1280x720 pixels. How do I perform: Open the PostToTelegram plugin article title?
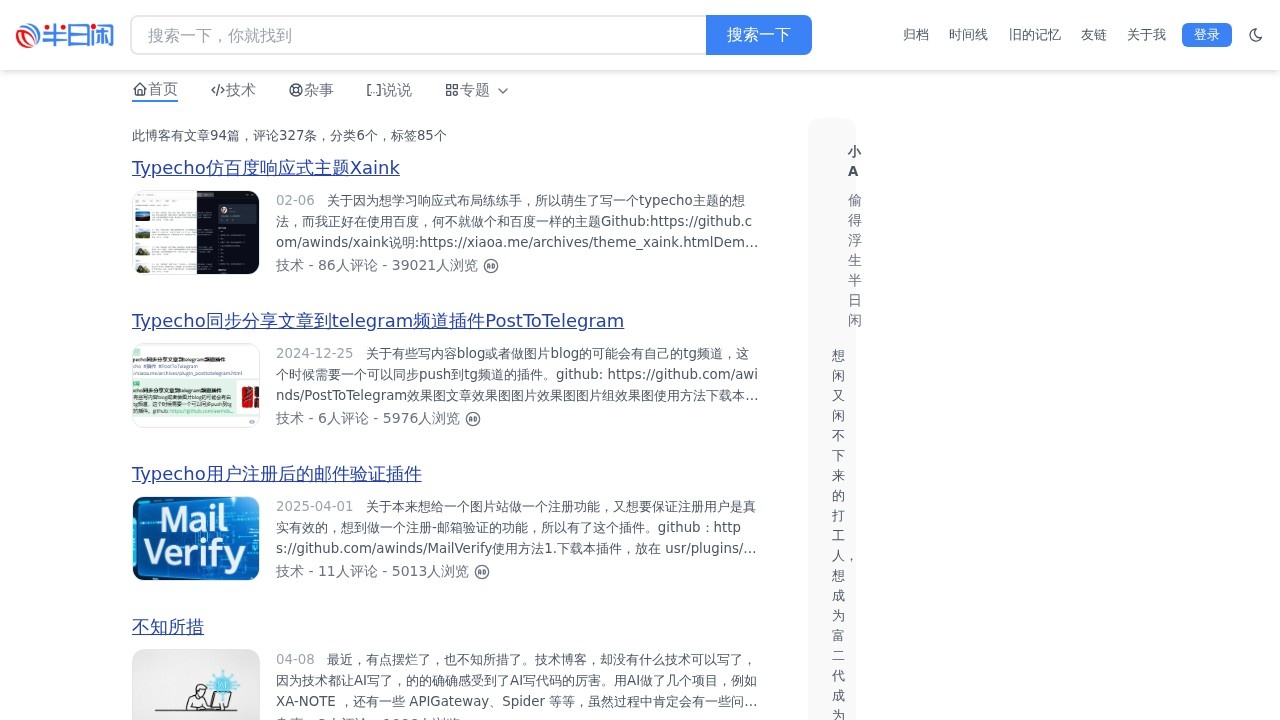click(378, 320)
